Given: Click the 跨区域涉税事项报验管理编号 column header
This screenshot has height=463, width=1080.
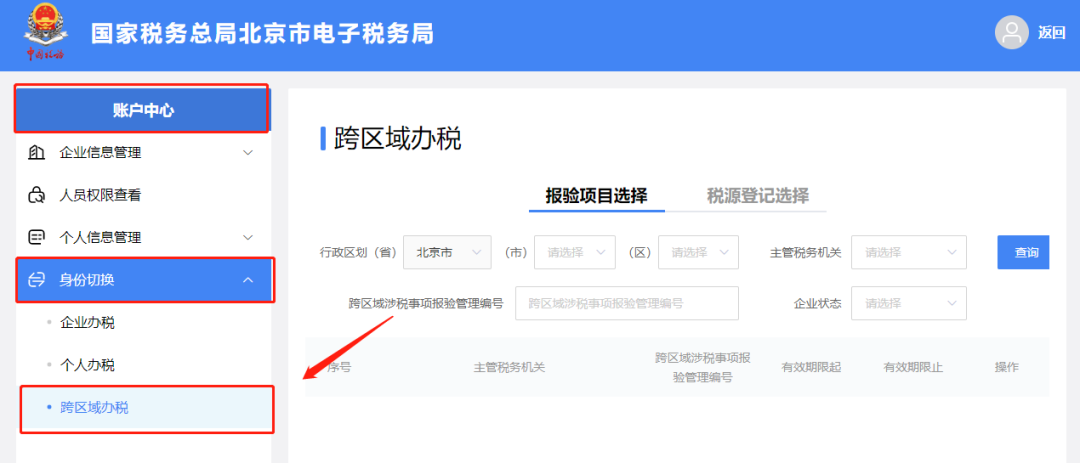Looking at the screenshot, I should 703,368.
